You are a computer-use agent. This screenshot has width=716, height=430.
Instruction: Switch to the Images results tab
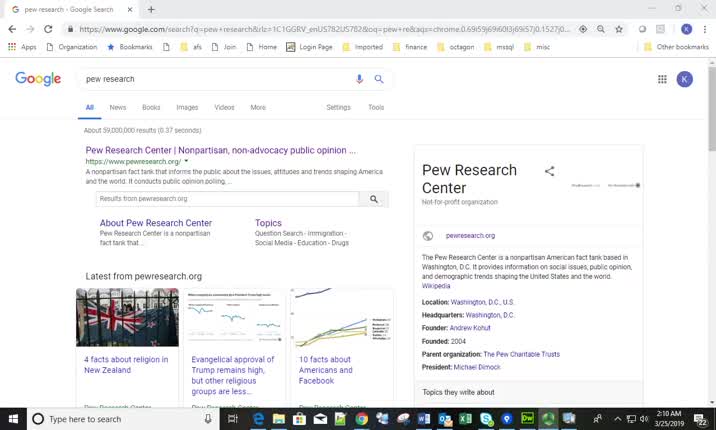[187, 107]
